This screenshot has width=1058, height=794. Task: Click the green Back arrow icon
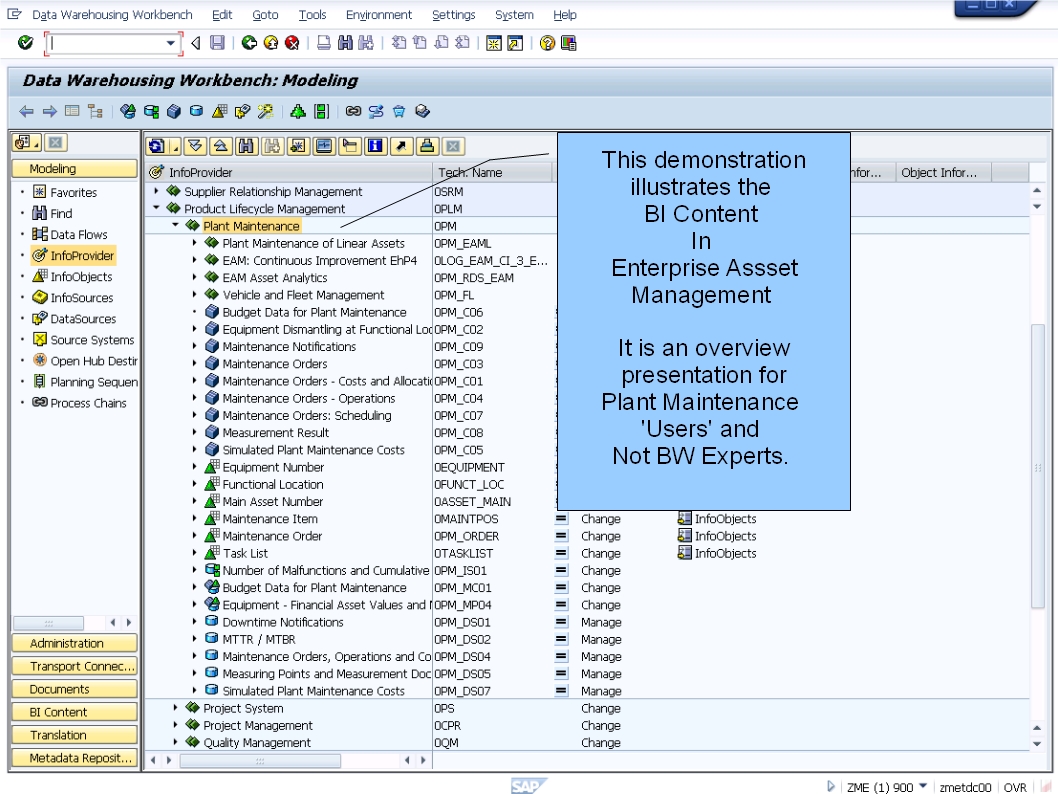(x=249, y=43)
